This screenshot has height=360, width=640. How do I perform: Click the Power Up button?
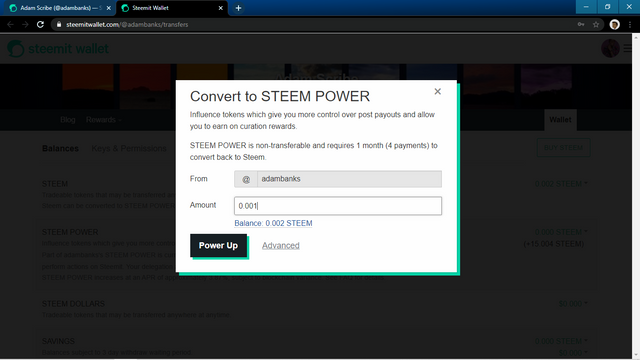tap(218, 245)
